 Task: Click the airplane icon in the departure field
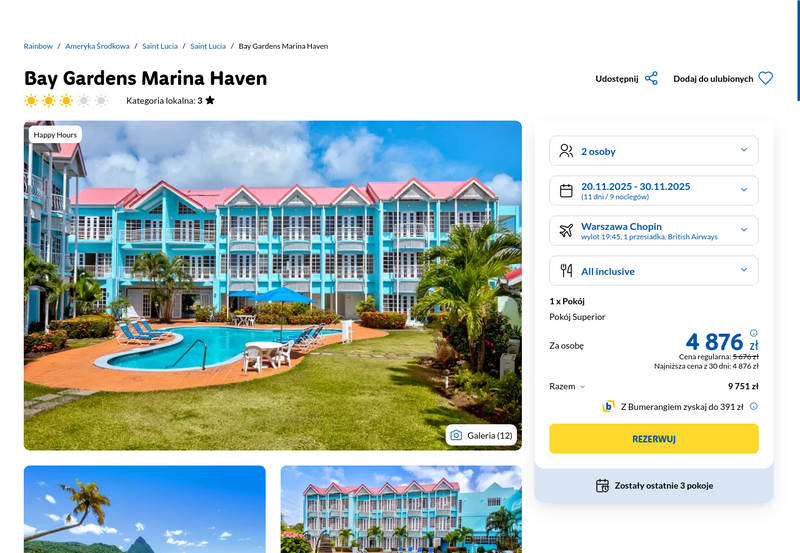point(566,230)
